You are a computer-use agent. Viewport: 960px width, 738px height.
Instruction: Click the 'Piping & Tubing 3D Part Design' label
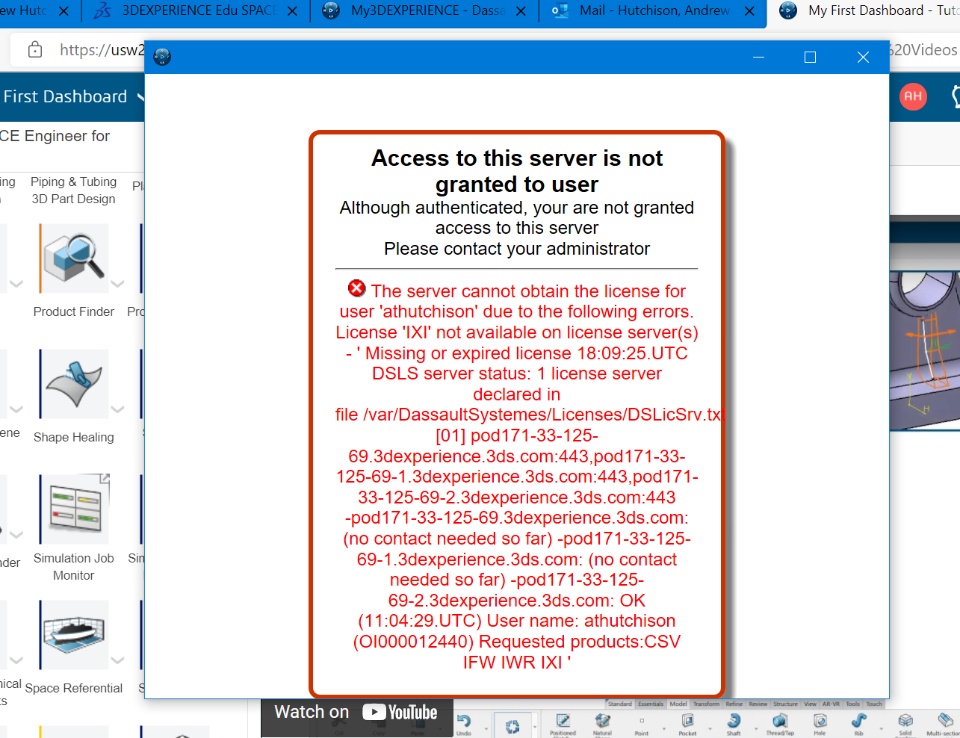click(x=73, y=190)
